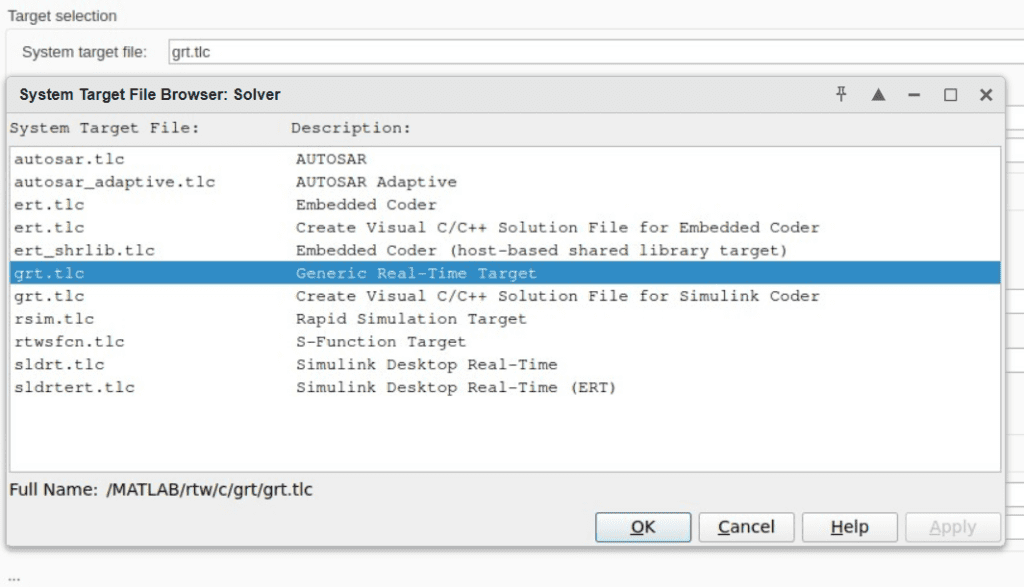Choose grt.tlc Visual C/C++ Solution for Simulink Coder
Screen dimensions: 1024x587
click(300, 295)
